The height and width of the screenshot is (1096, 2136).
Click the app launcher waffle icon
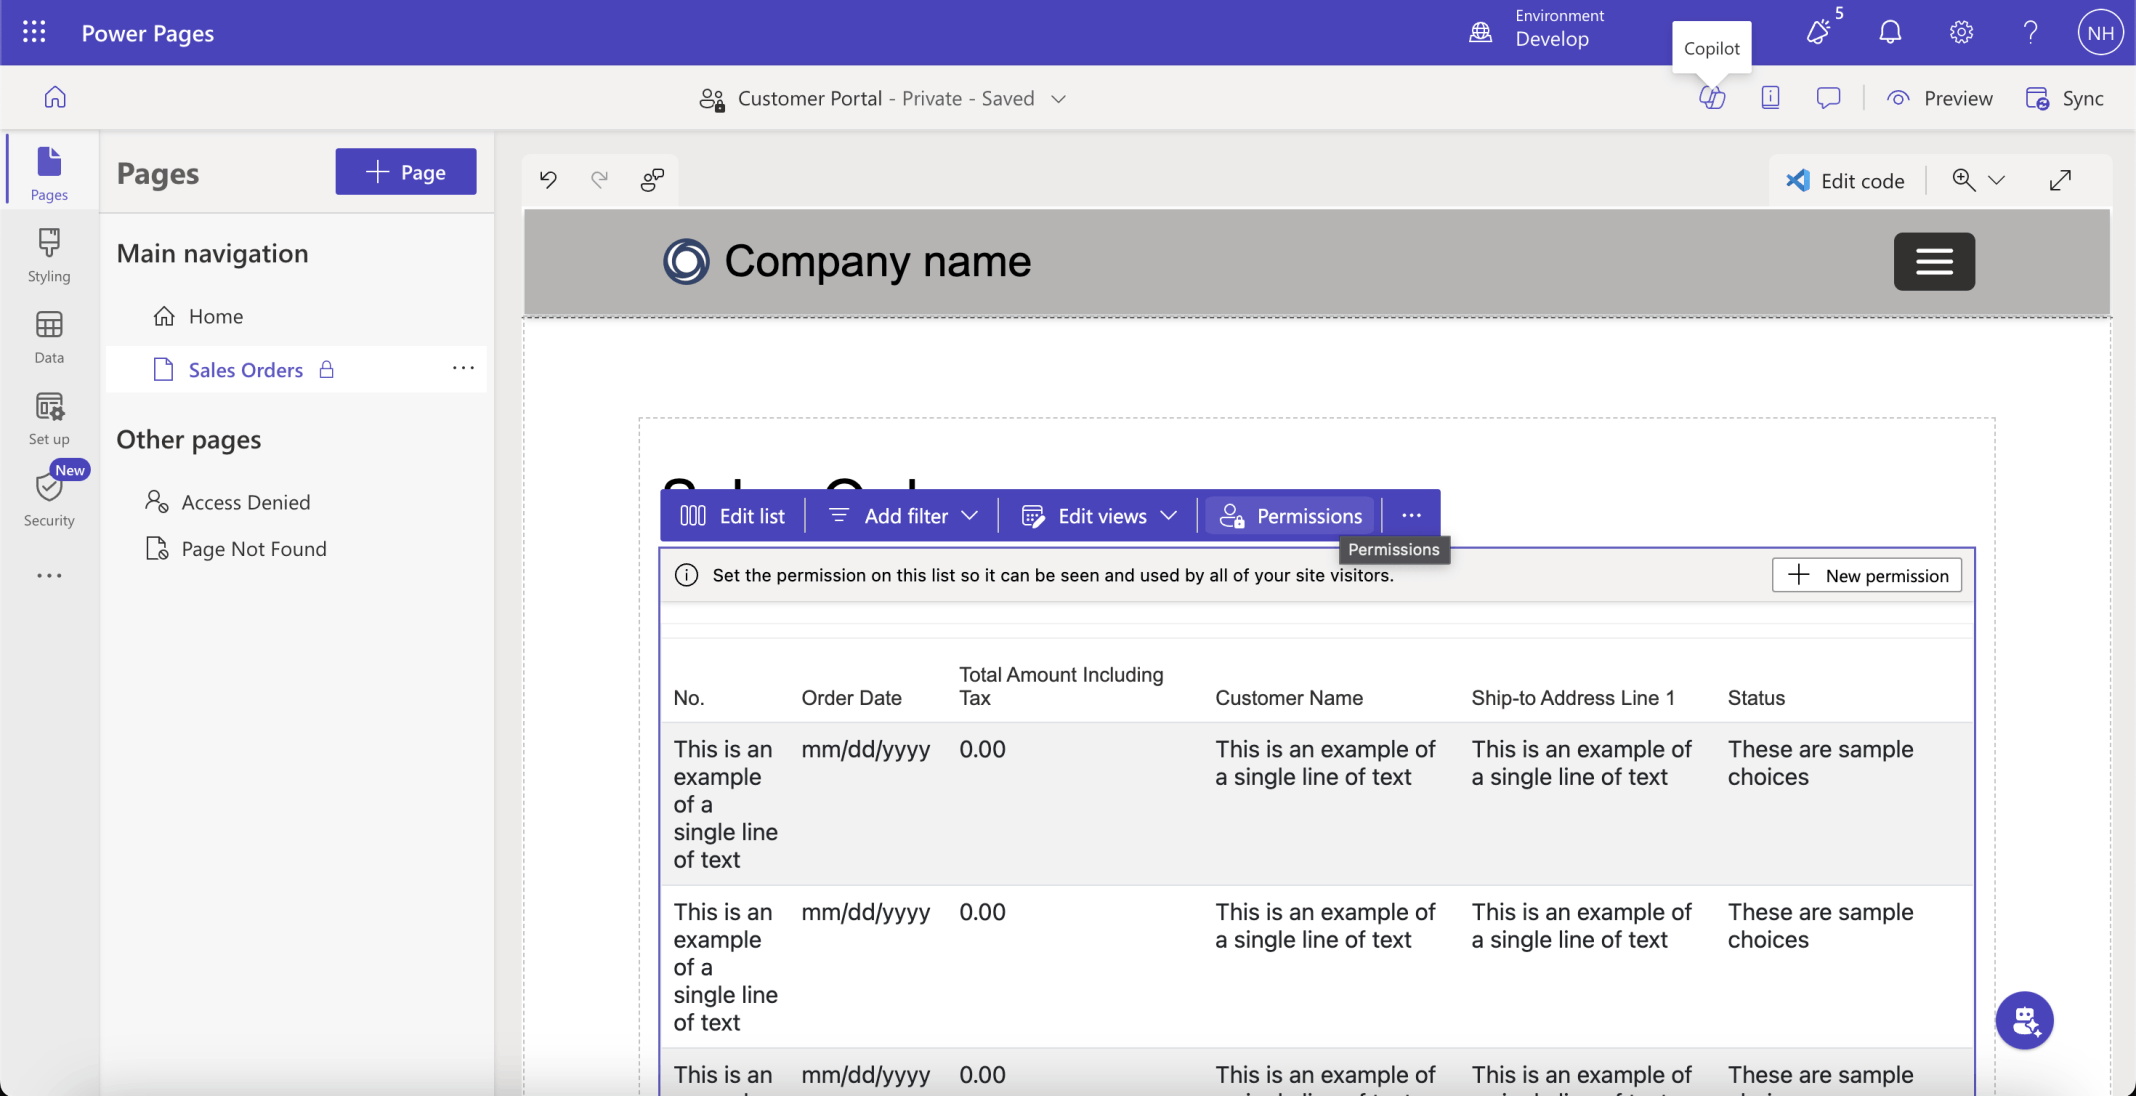(34, 33)
